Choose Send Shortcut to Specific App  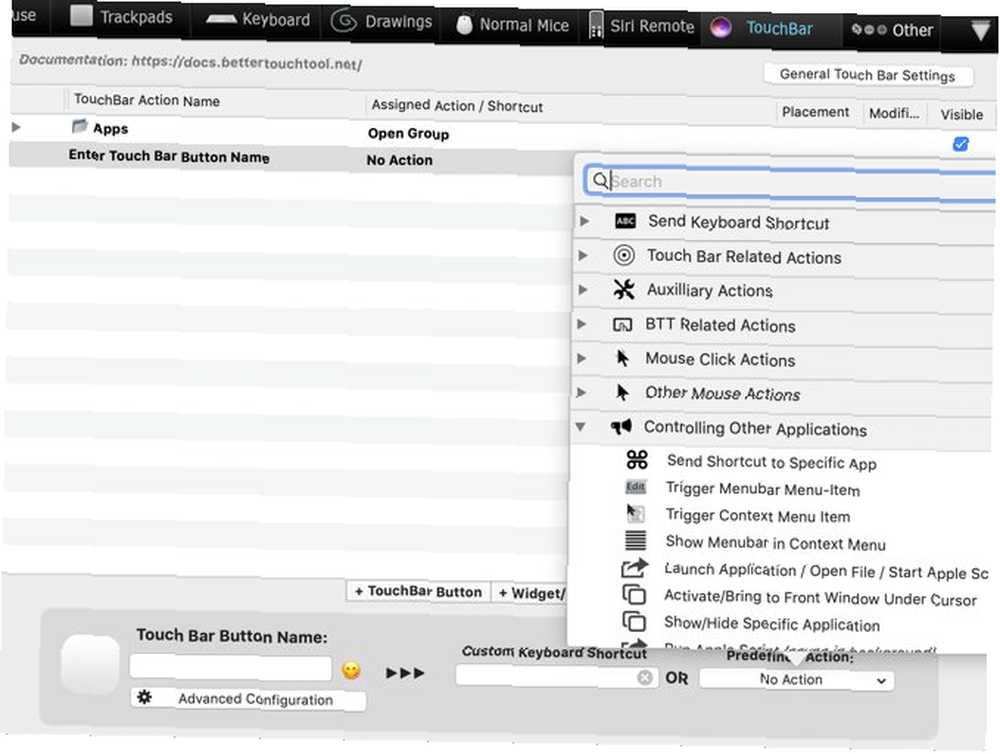[x=772, y=462]
